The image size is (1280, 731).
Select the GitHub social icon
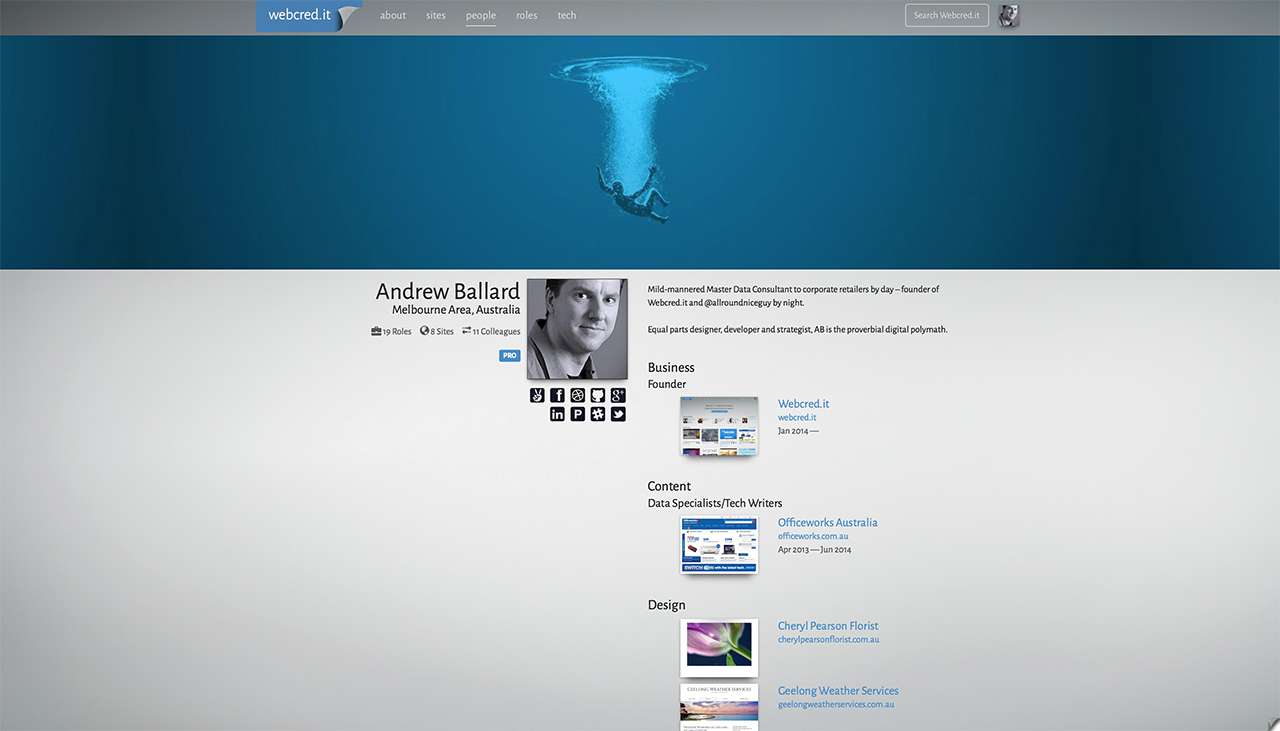click(597, 395)
